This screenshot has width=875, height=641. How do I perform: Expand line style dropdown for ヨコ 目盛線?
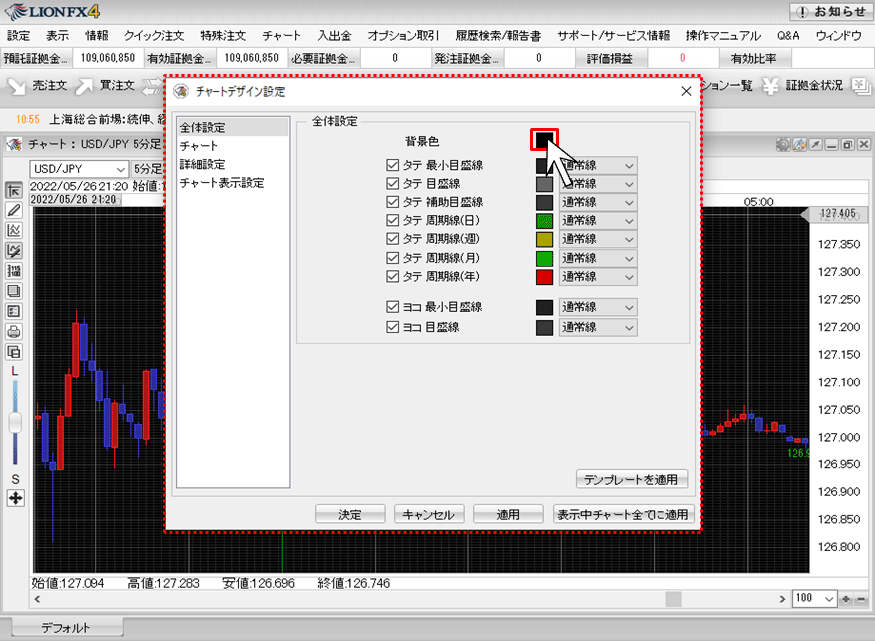coord(598,327)
